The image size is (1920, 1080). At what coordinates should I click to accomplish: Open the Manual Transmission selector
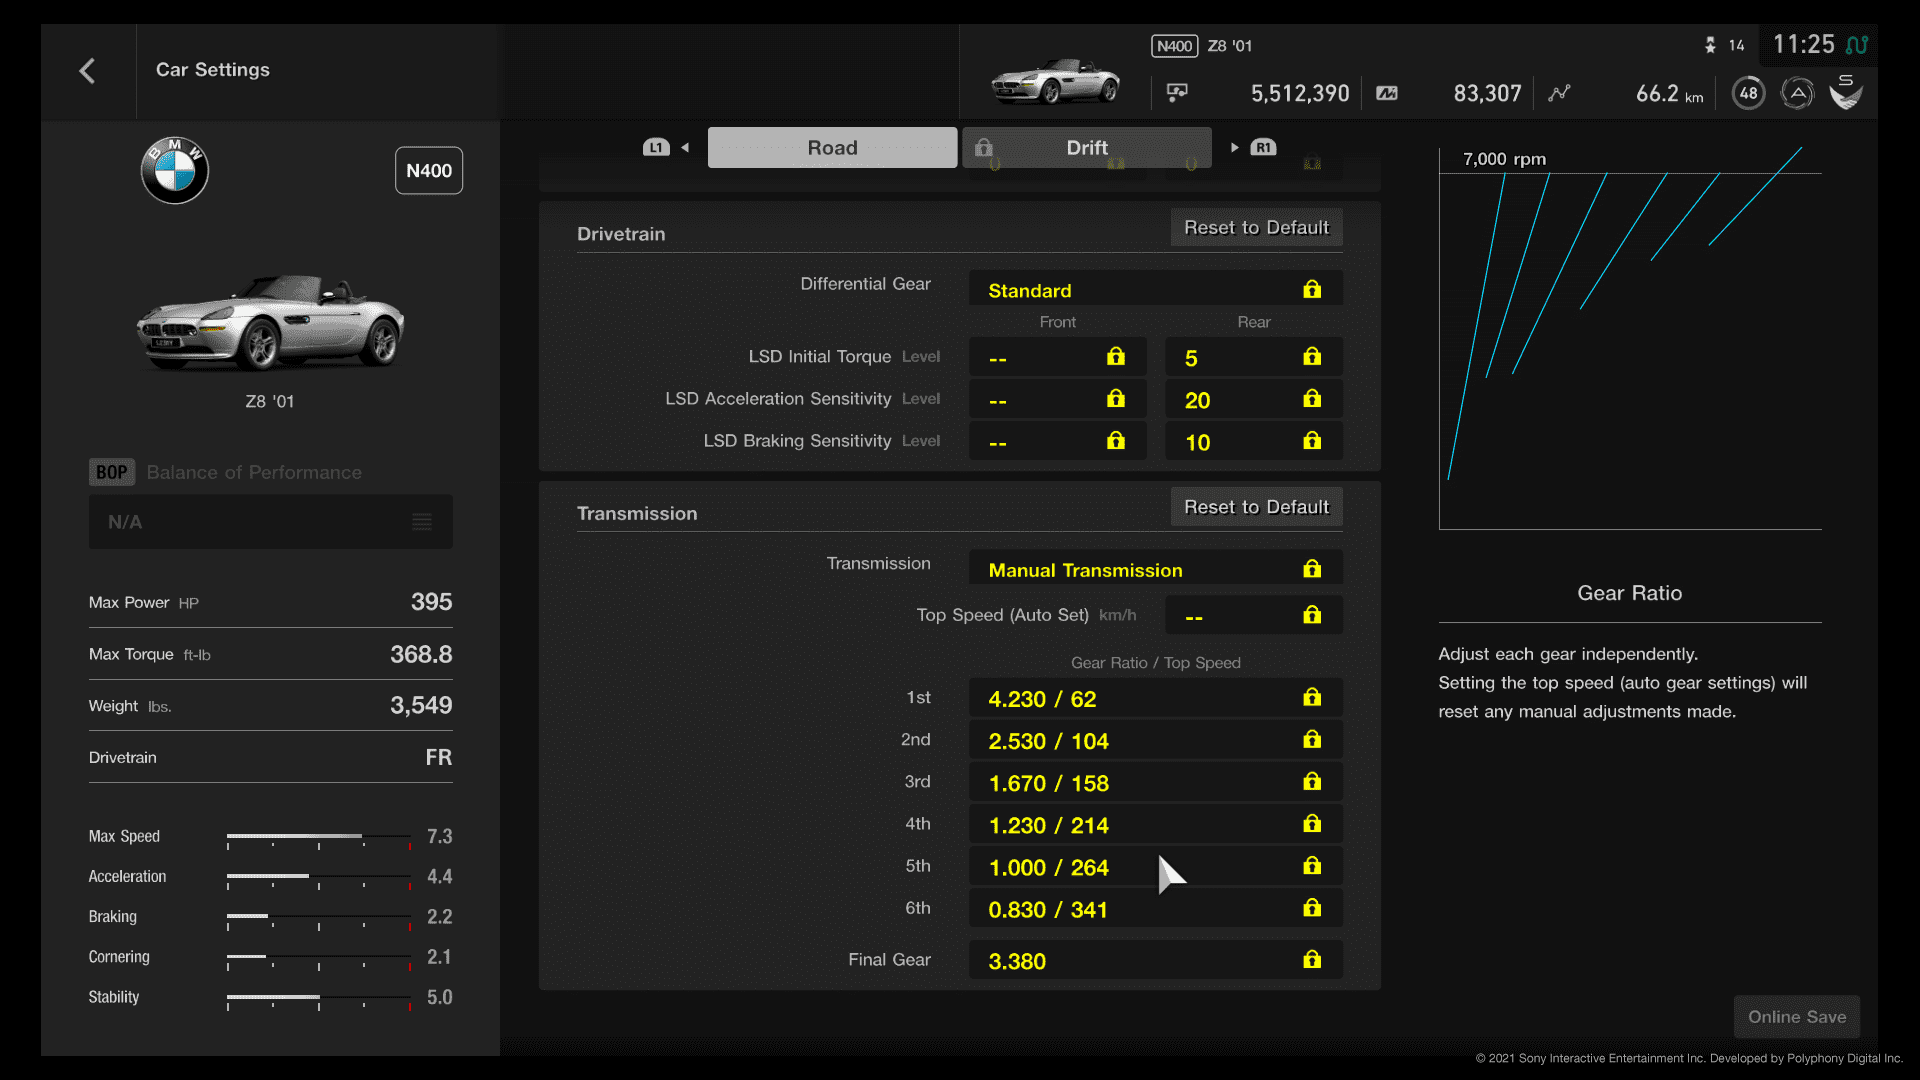1155,568
